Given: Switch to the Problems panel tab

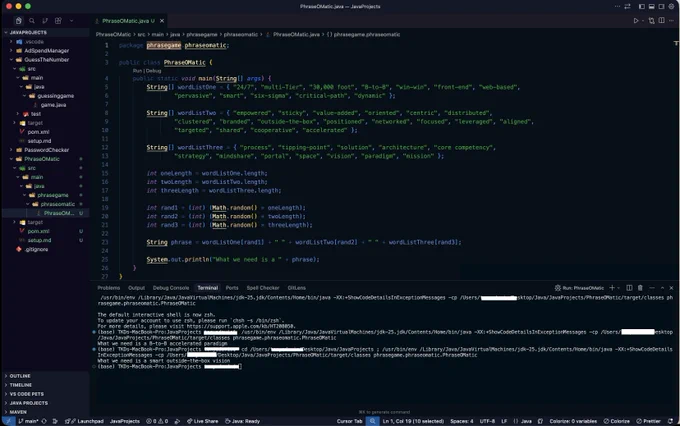Looking at the screenshot, I should point(108,288).
